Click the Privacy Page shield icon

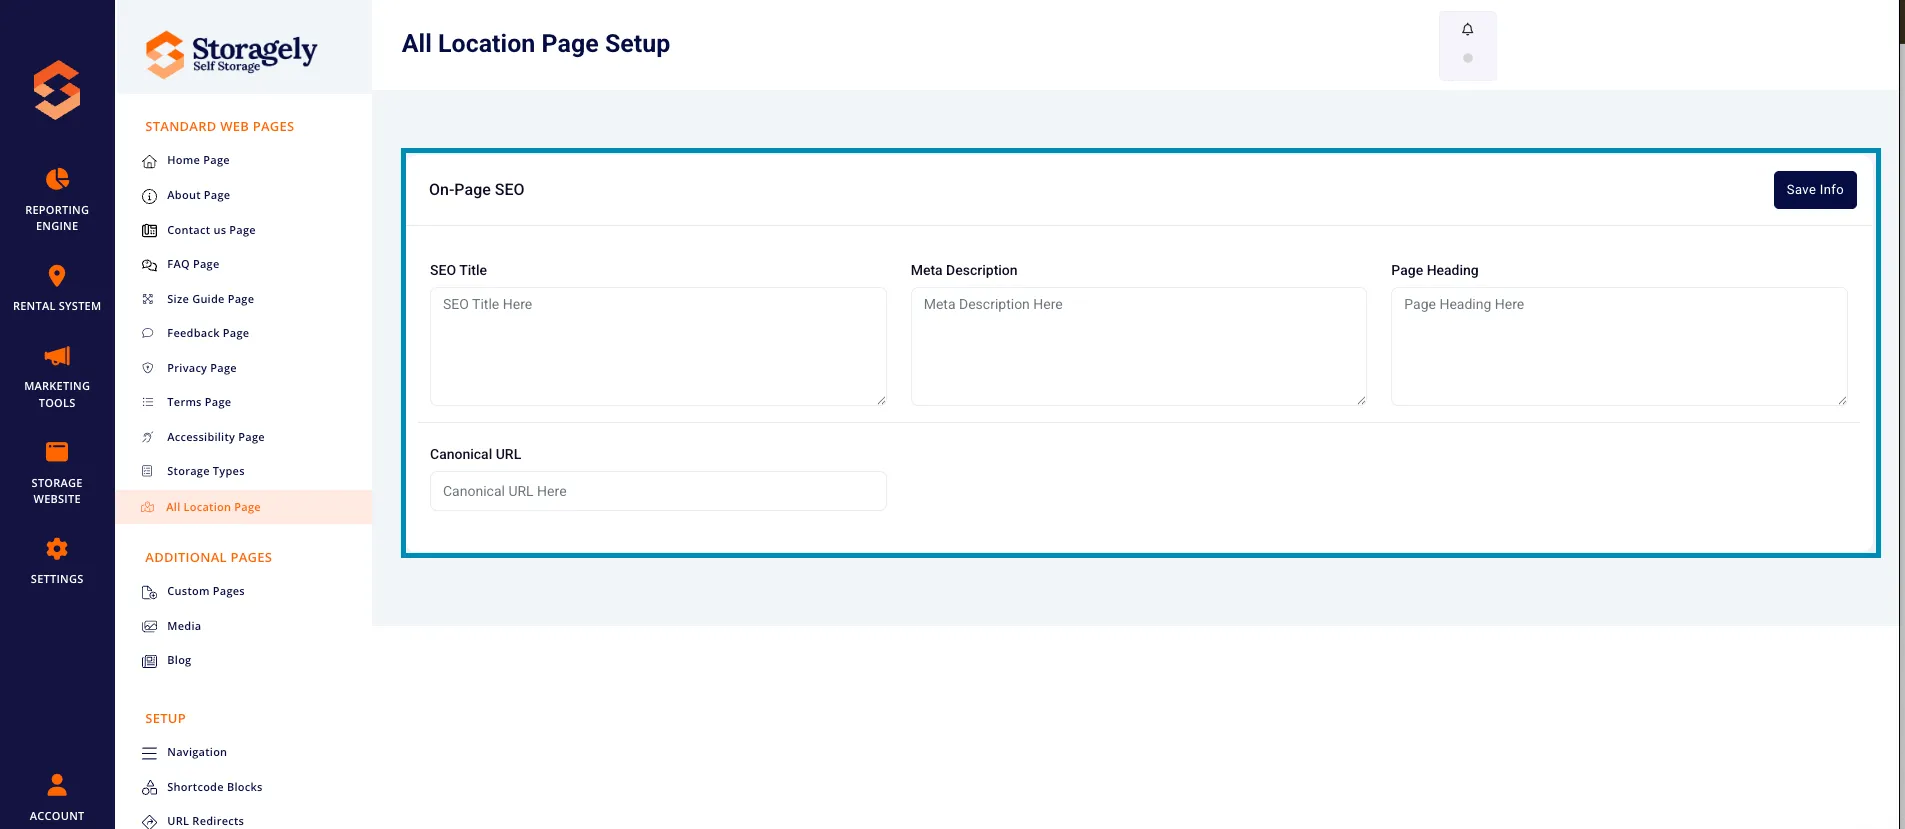coord(148,368)
